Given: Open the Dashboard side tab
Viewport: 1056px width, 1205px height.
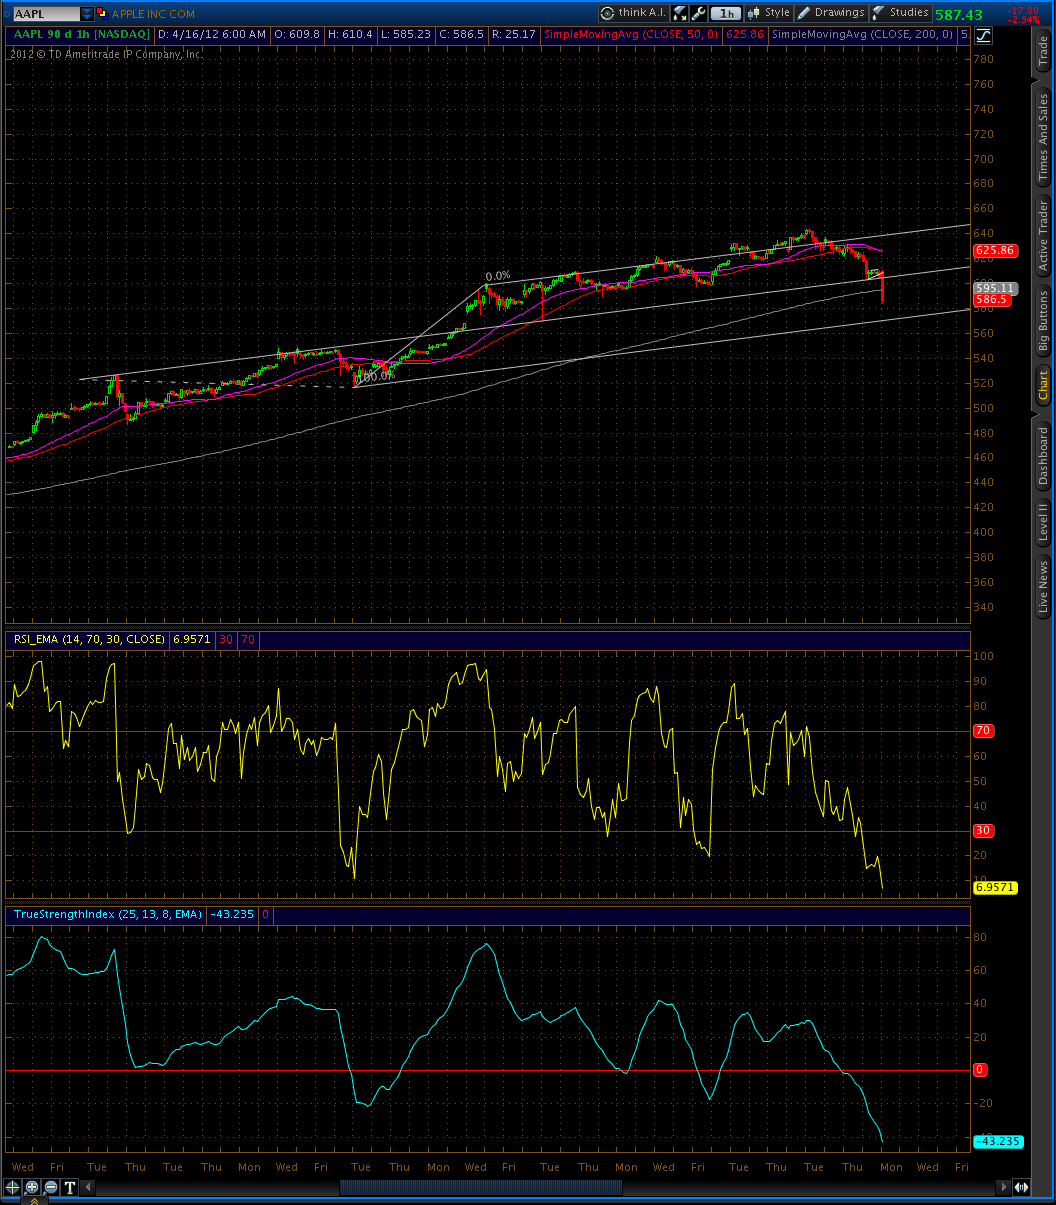Looking at the screenshot, I should pos(1043,457).
